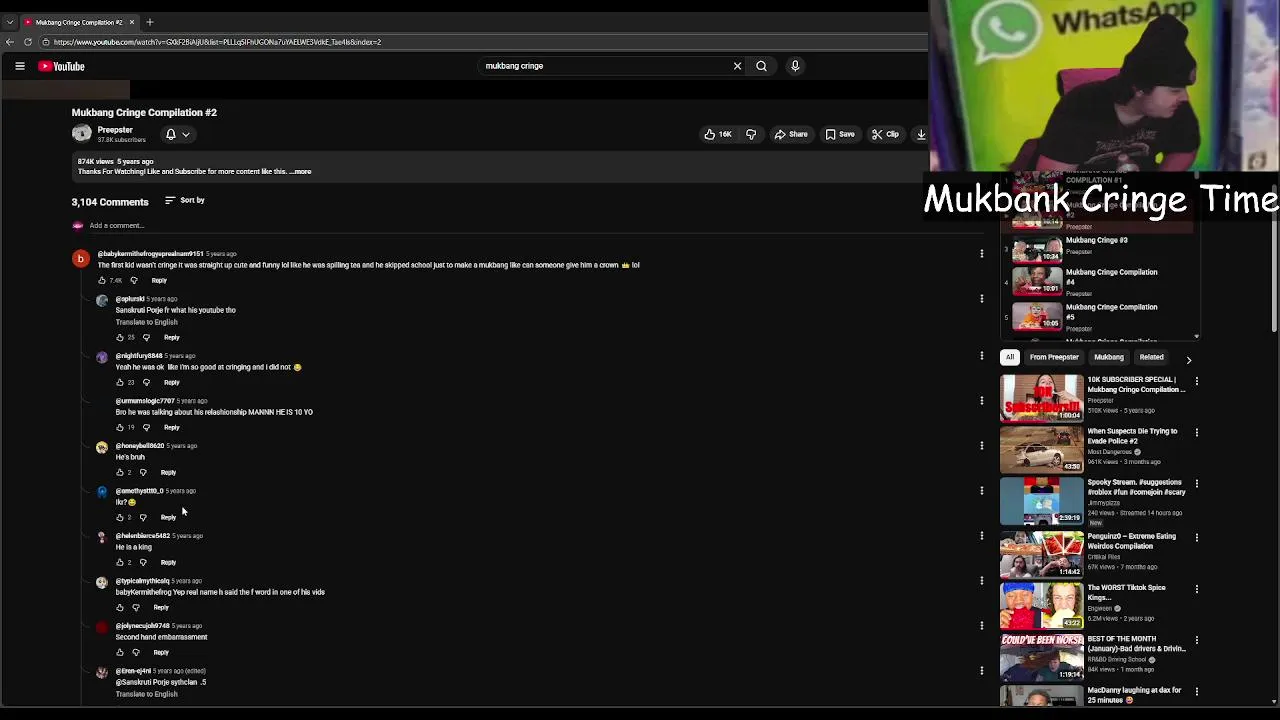The height and width of the screenshot is (720, 1280).
Task: Reply to the 'He is a king' comment
Action: point(168,563)
